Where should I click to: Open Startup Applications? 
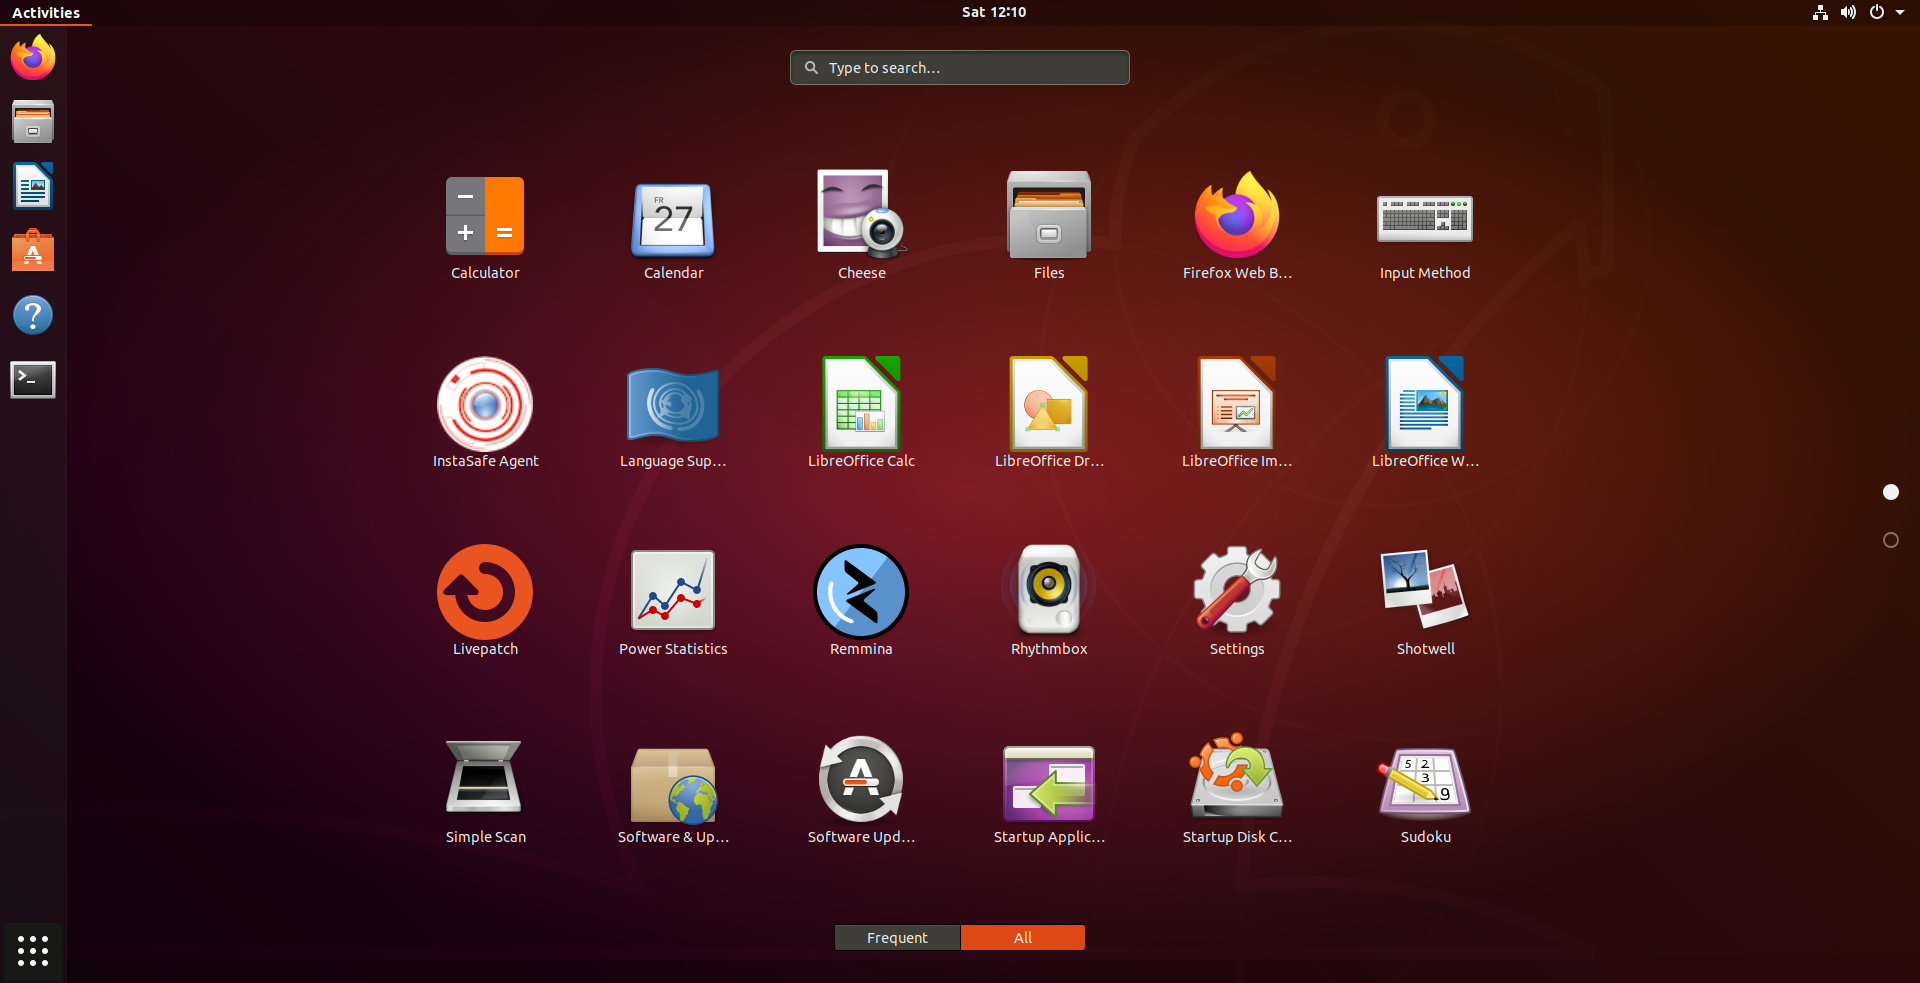click(x=1049, y=783)
